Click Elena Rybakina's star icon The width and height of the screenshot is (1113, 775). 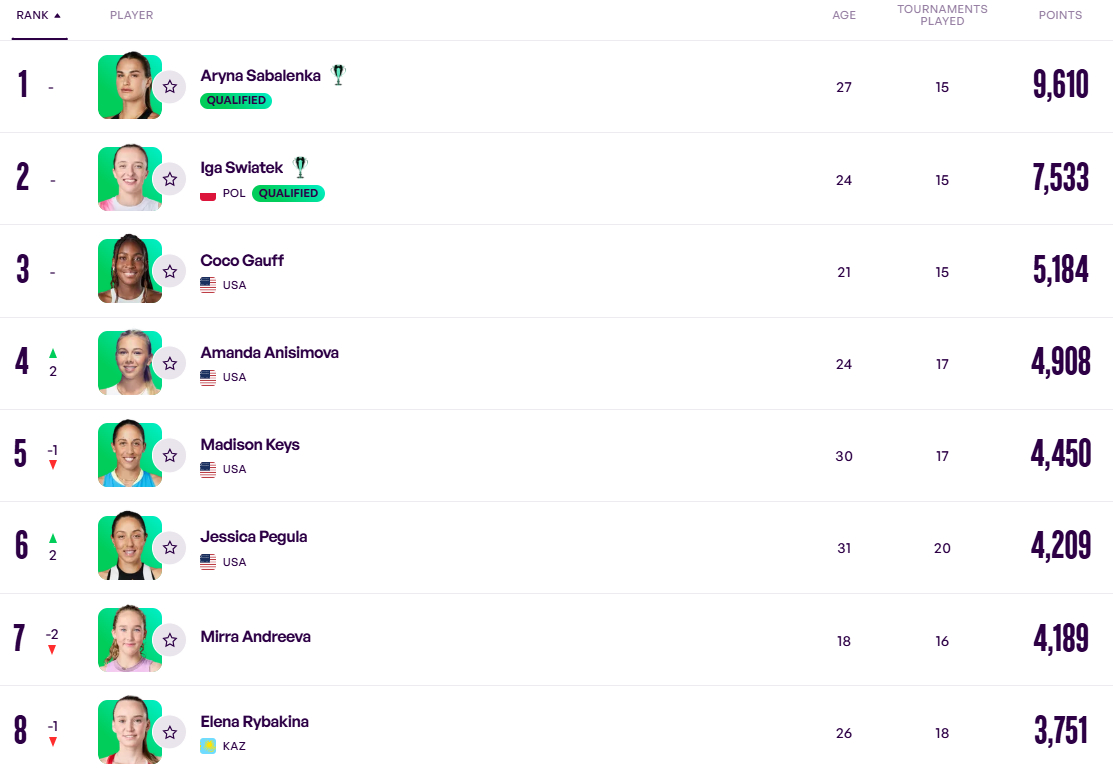170,731
